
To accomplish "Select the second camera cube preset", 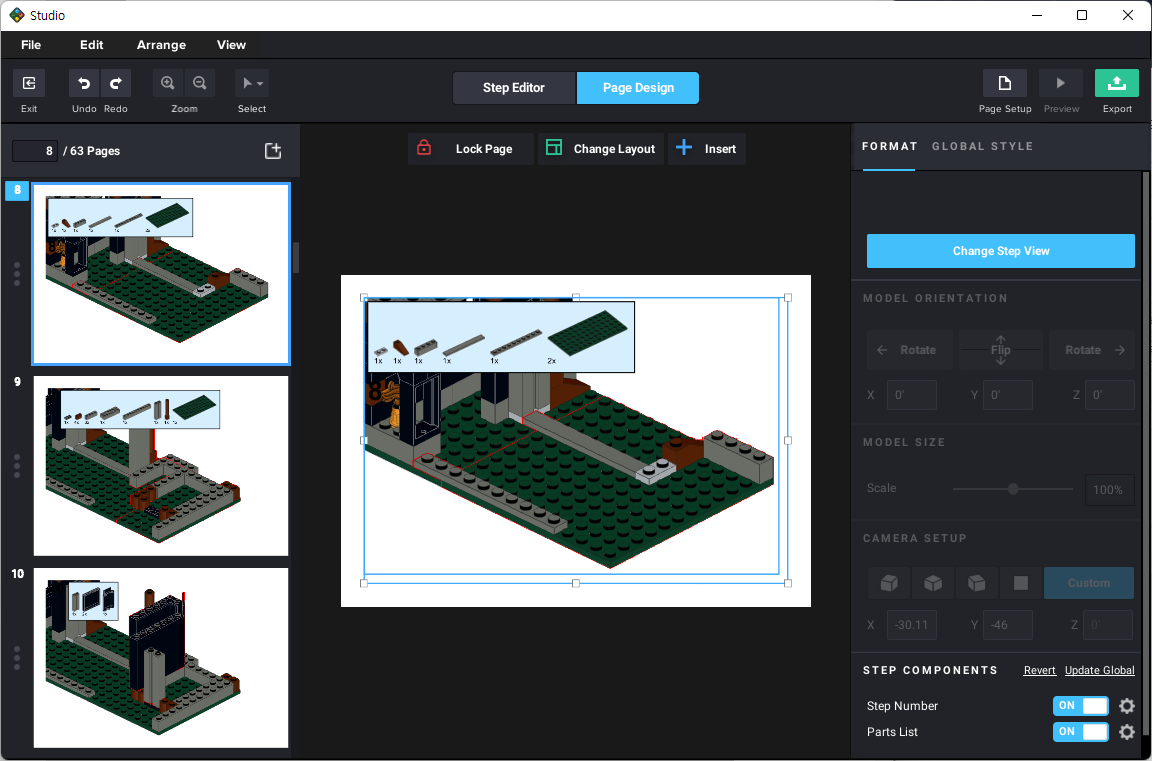I will tap(933, 583).
